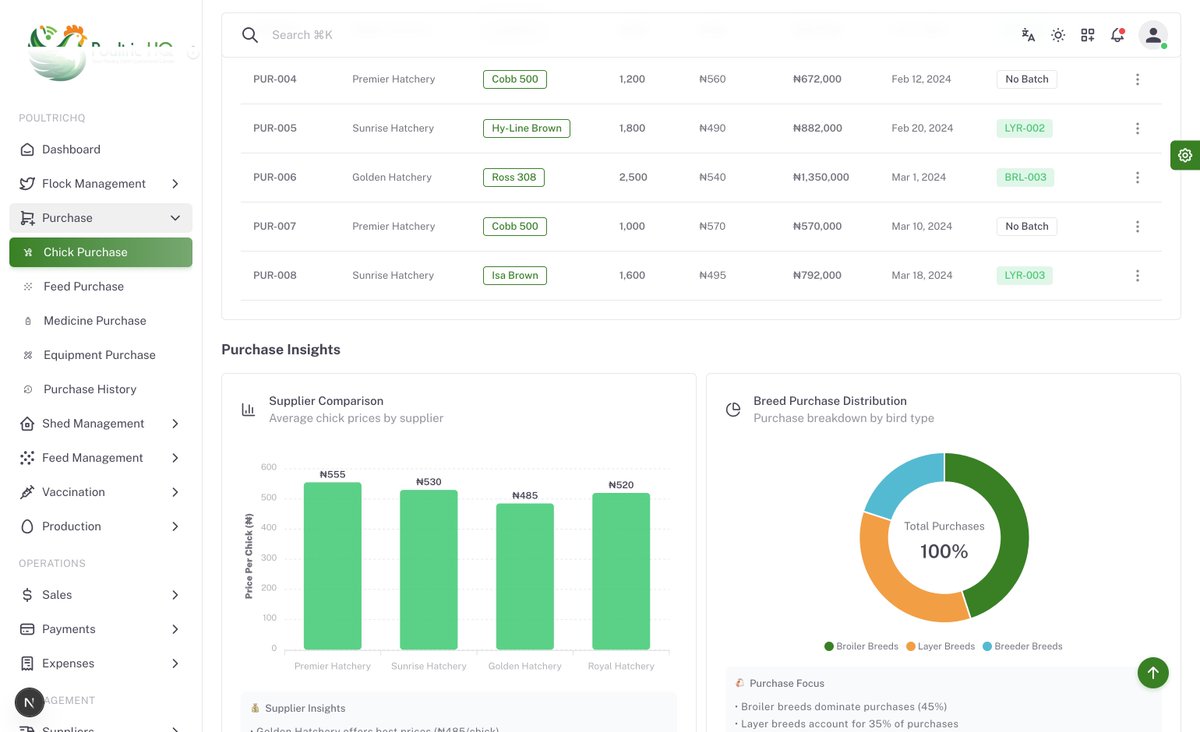Toggle light/dark theme sun icon
Image resolution: width=1200 pixels, height=732 pixels.
[1058, 35]
